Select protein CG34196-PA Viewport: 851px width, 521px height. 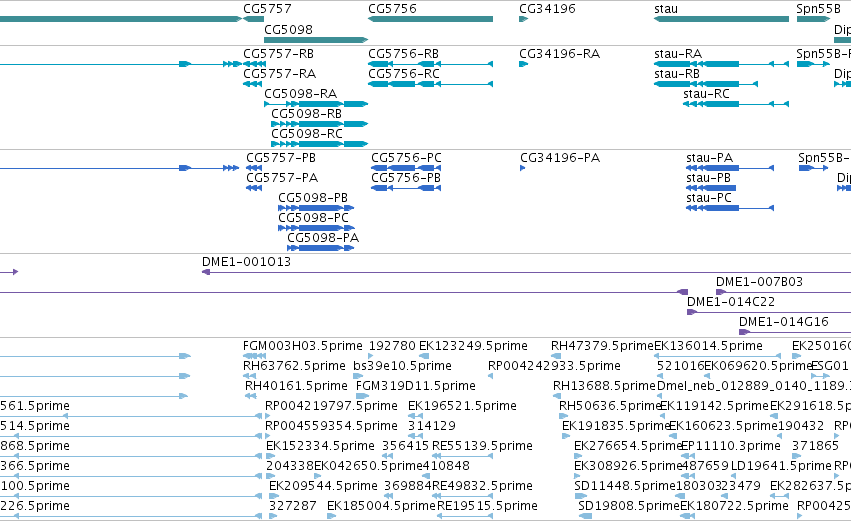coord(560,158)
